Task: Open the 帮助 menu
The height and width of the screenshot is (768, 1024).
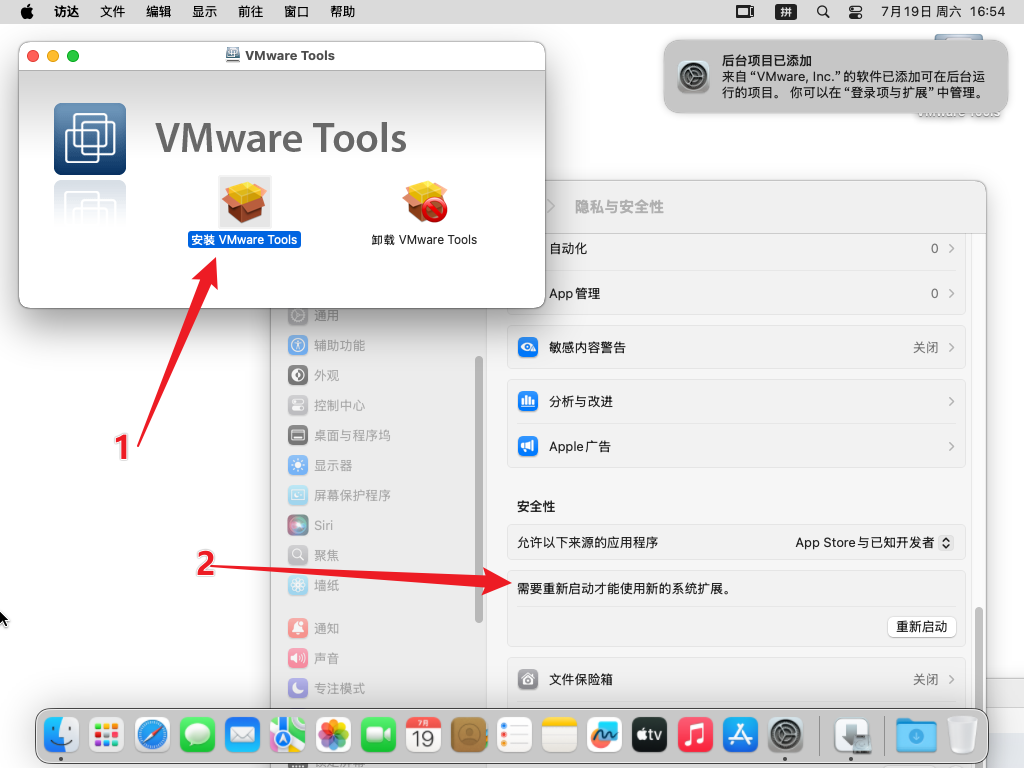Action: 343,12
